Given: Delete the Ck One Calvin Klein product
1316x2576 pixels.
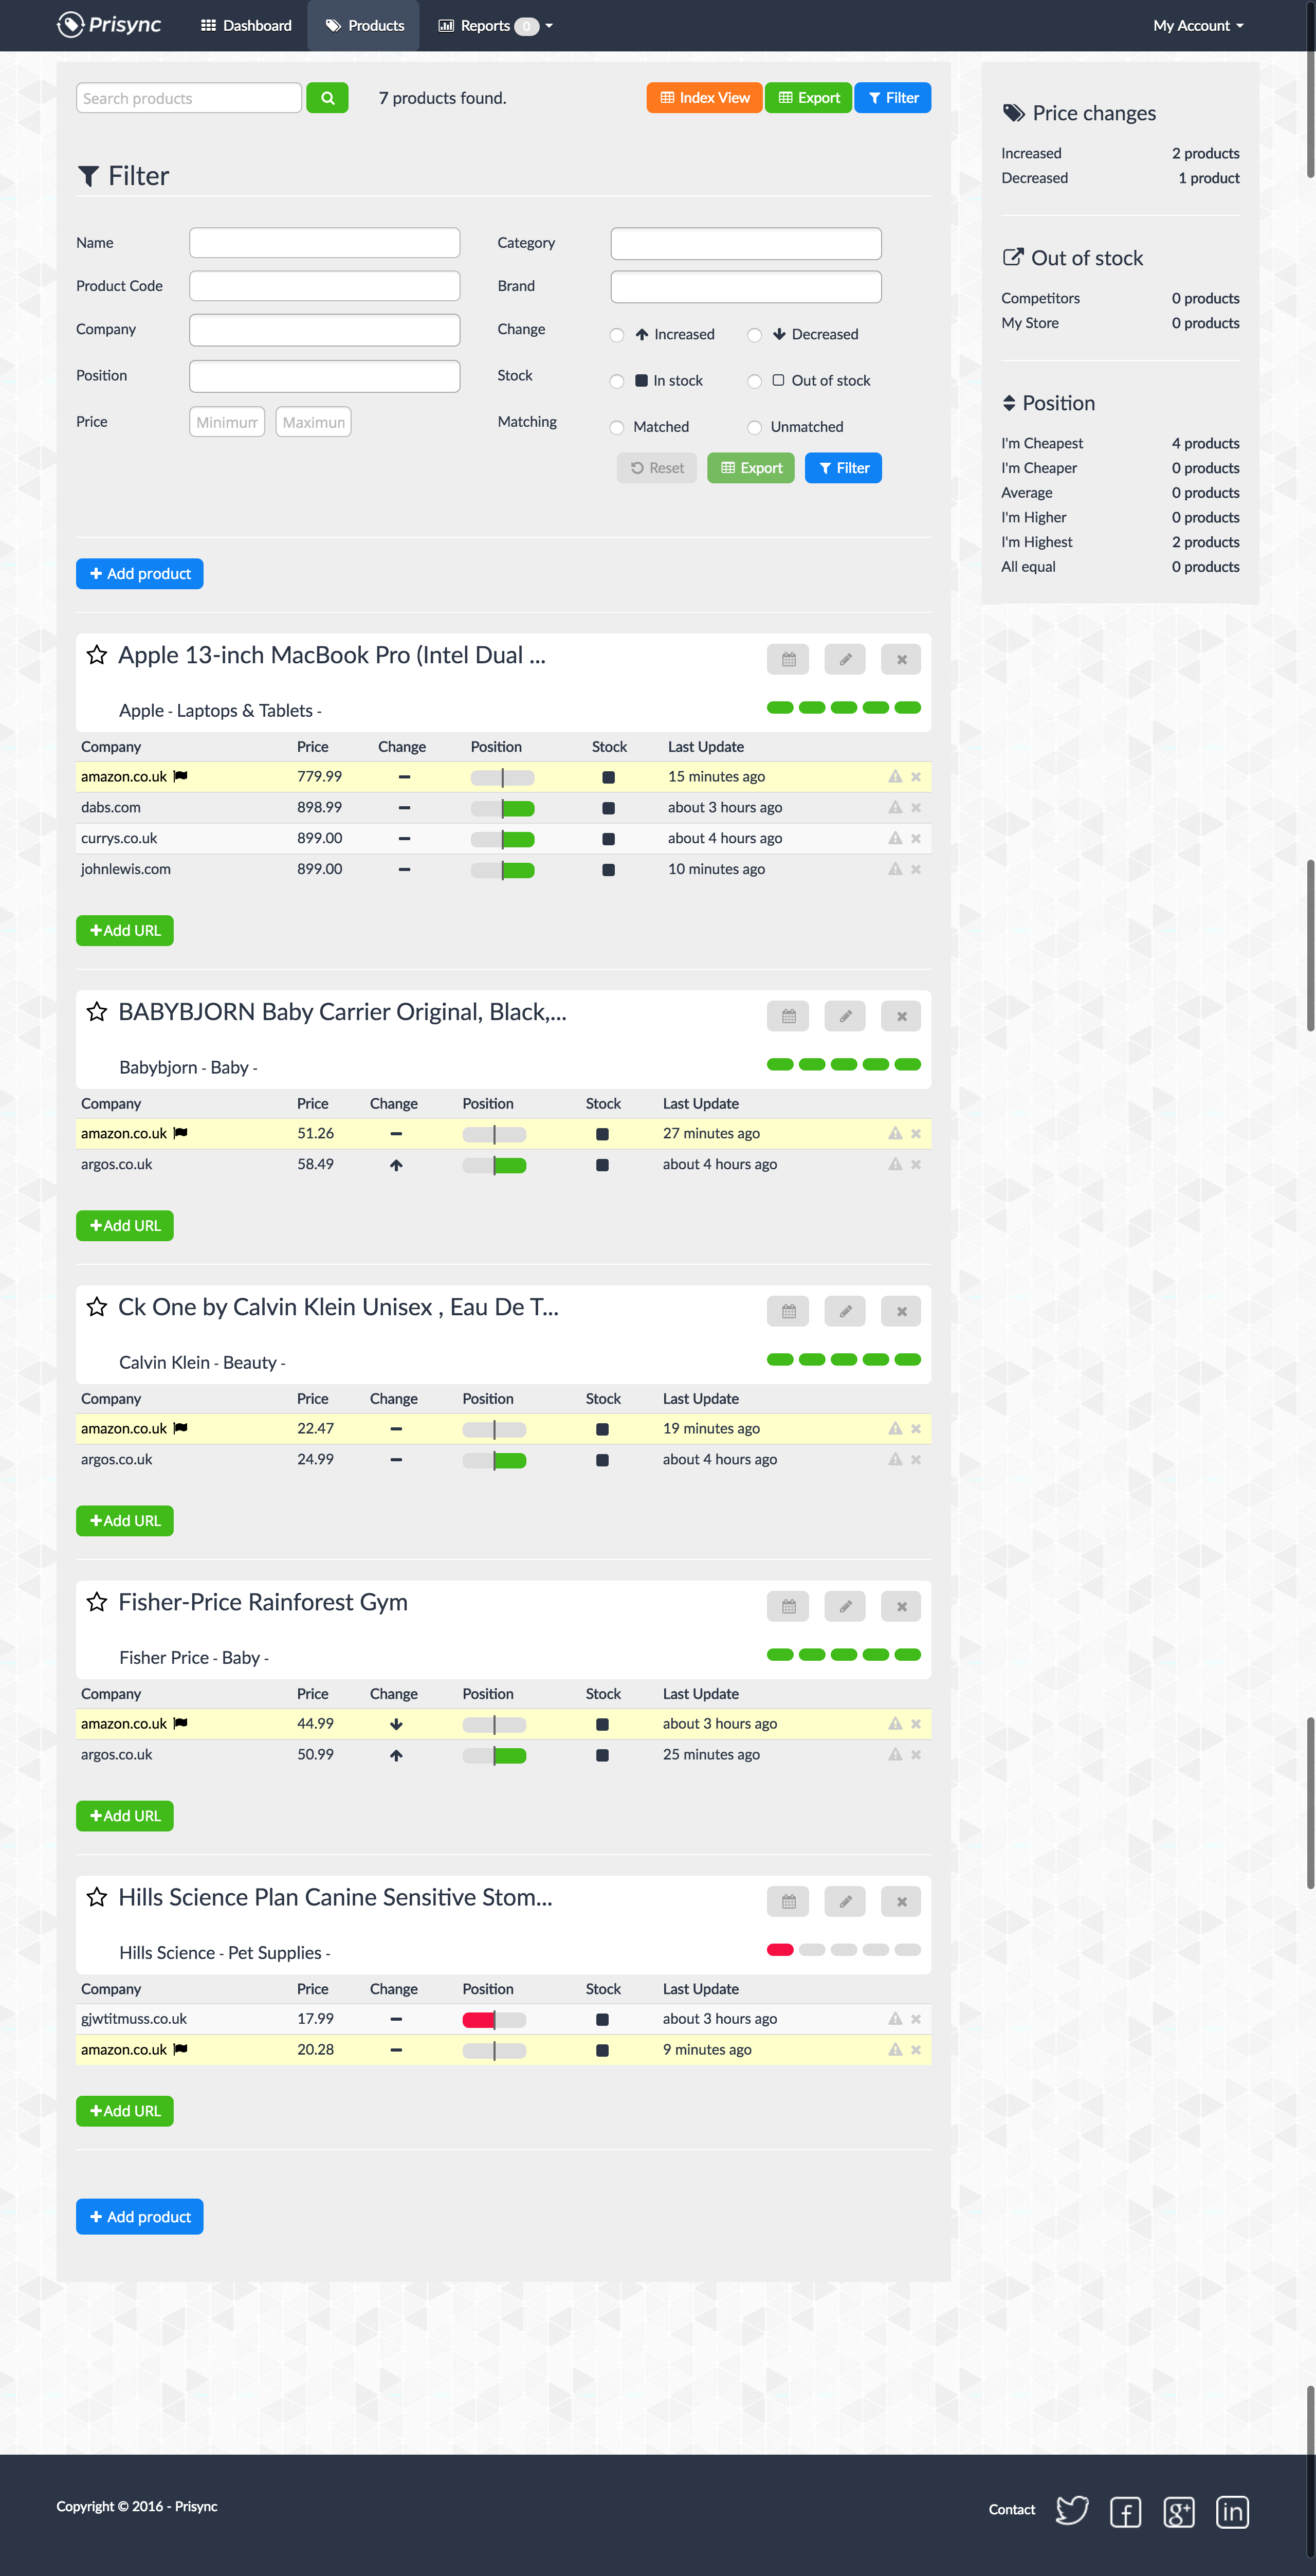Looking at the screenshot, I should (901, 1311).
